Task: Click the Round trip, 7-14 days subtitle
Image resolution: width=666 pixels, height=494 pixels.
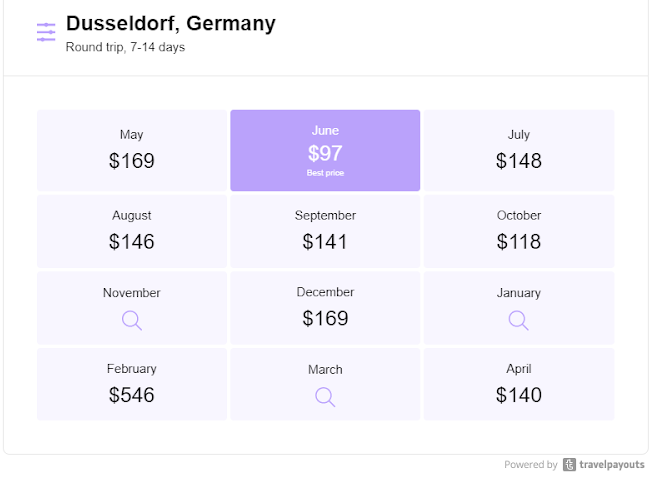Action: pyautogui.click(x=125, y=47)
